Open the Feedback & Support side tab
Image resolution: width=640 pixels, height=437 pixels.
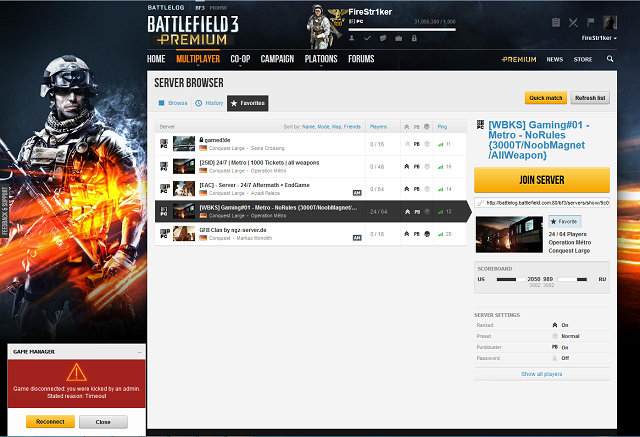pyautogui.click(x=5, y=211)
